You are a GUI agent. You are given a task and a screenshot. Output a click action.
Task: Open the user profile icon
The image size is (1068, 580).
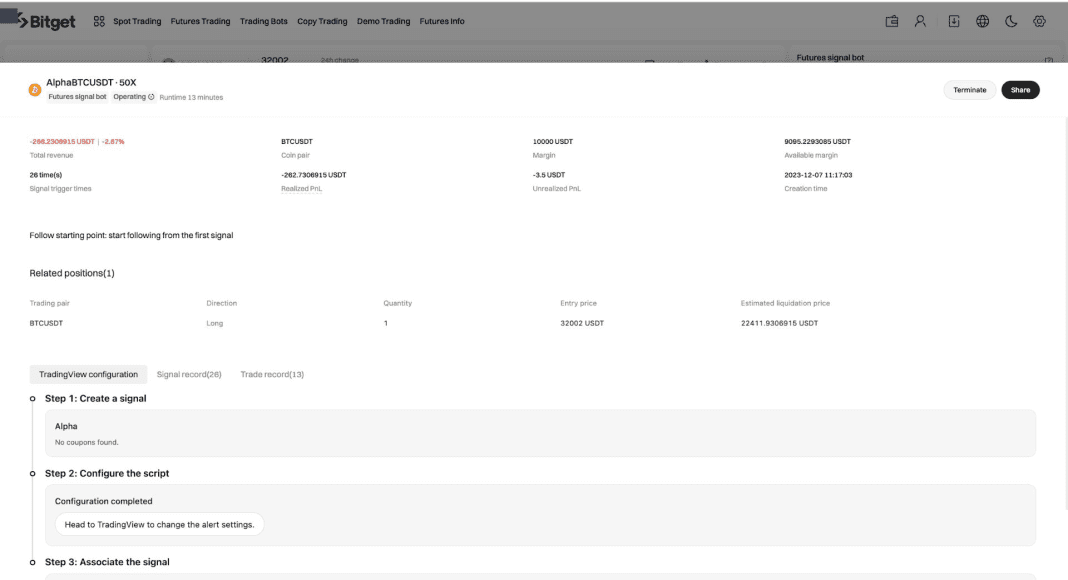click(922, 21)
